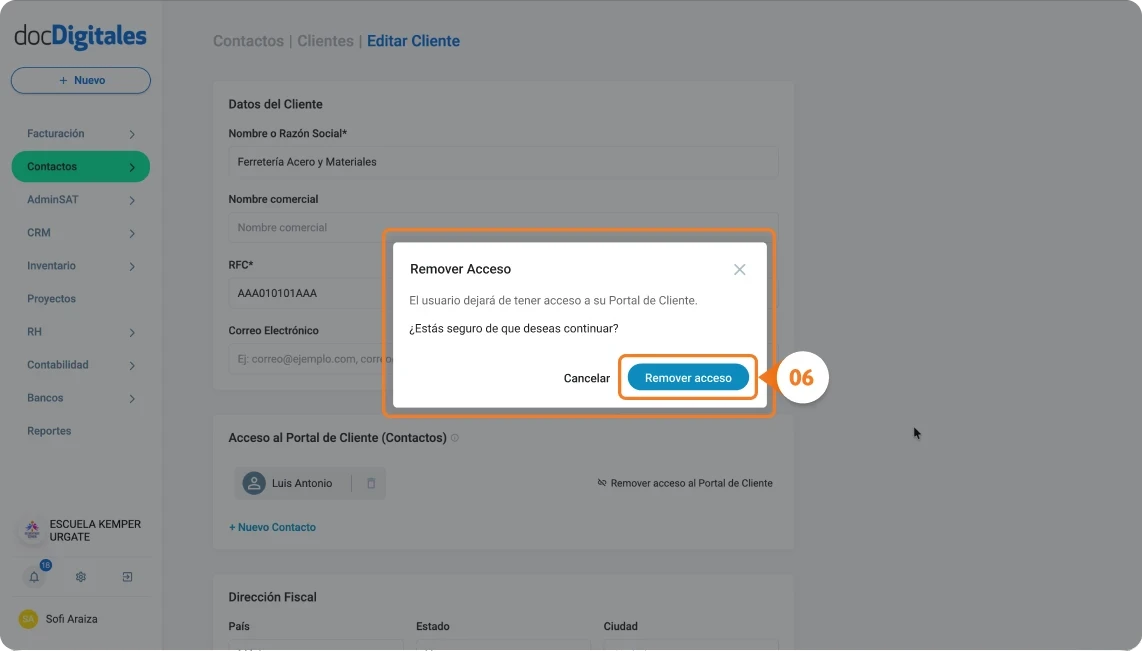Add contact via + Nuevo Contacto link
This screenshot has width=1142, height=651.
(272, 527)
